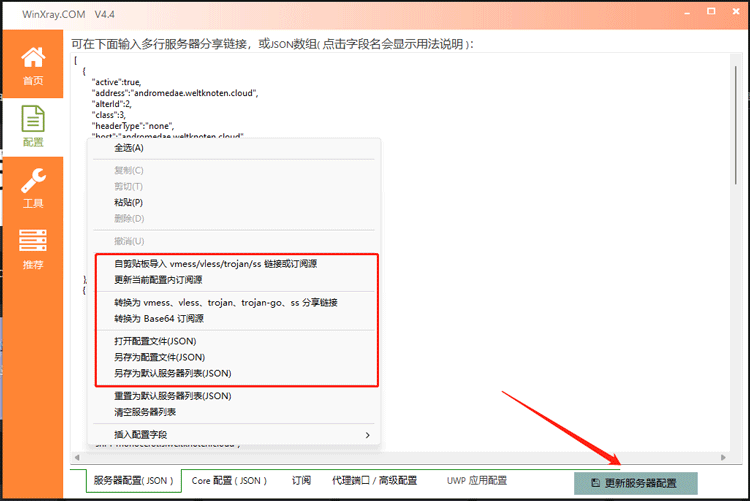Screen dimensions: 750x501
Task: Select 清空服务器列表 menu entry
Action: coord(234,412)
